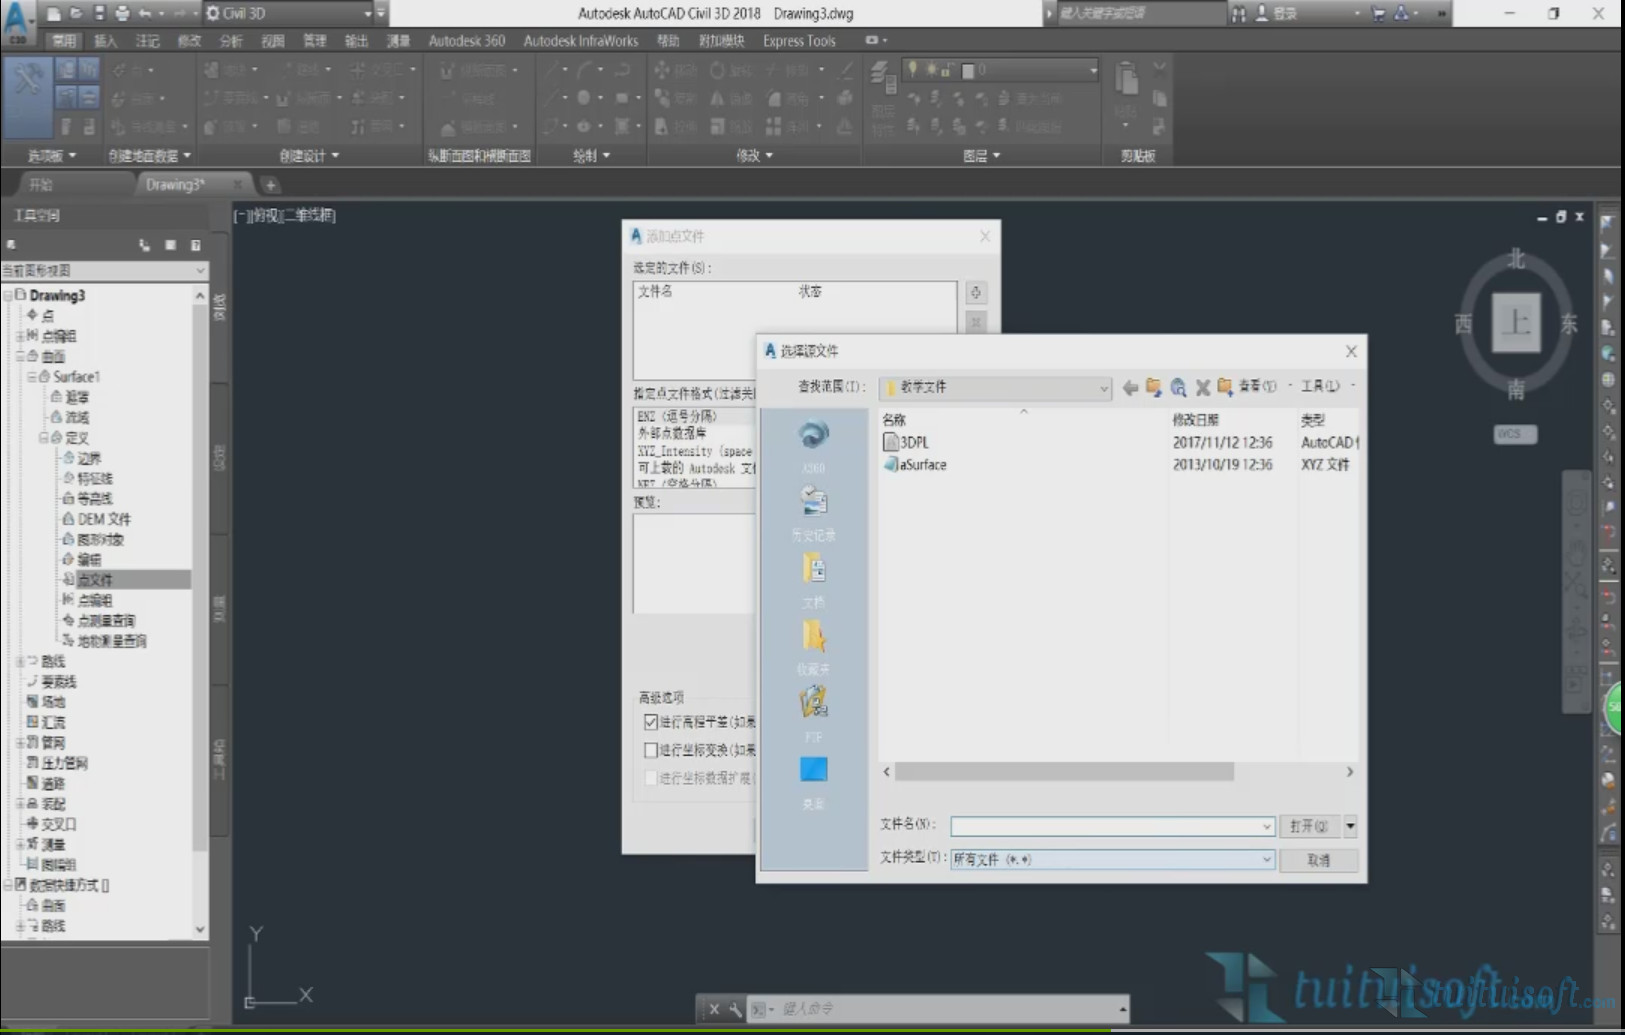The image size is (1625, 1035).
Task: Open the Look in (教学文件) folder dropdown
Action: [x=1103, y=388]
